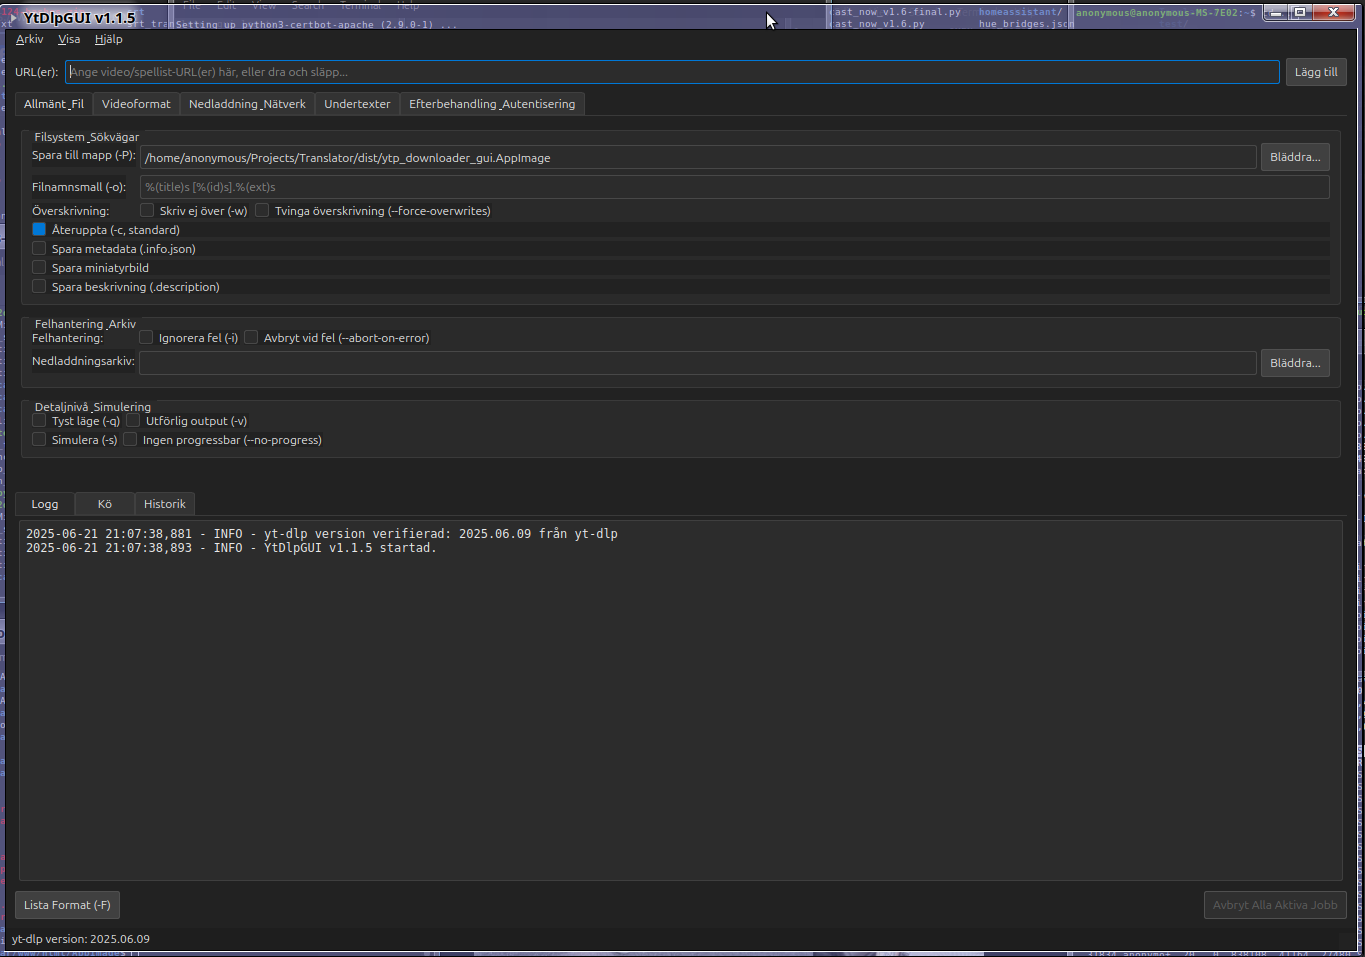Image resolution: width=1365 pixels, height=957 pixels.
Task: Switch to Efterbehandling Autentisering tab
Action: [491, 103]
